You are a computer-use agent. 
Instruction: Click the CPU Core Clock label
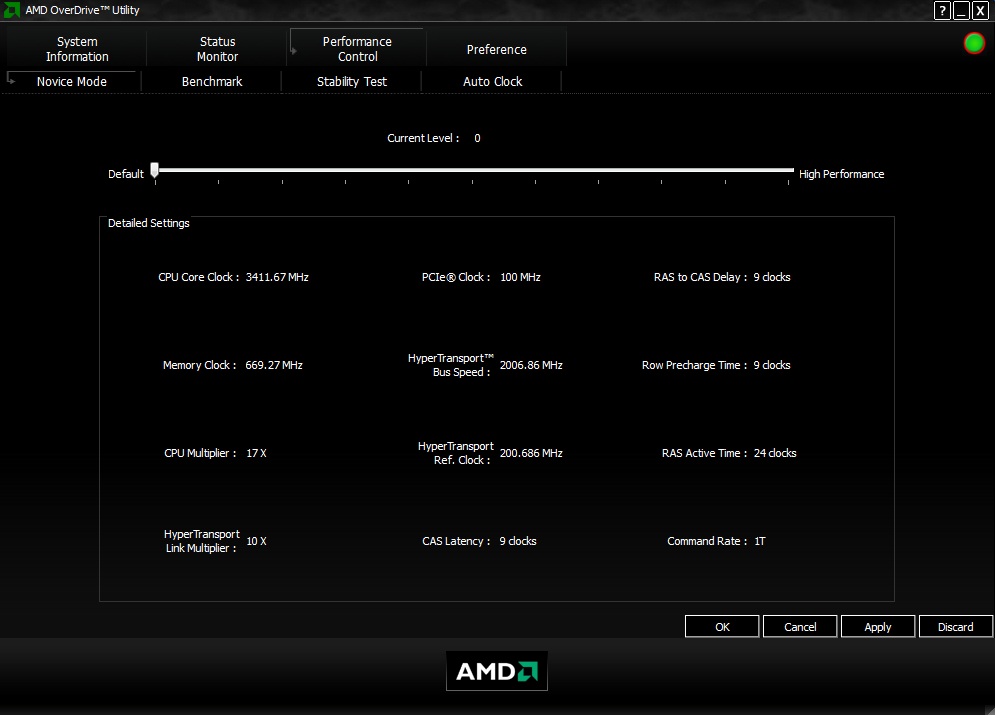[x=198, y=277]
